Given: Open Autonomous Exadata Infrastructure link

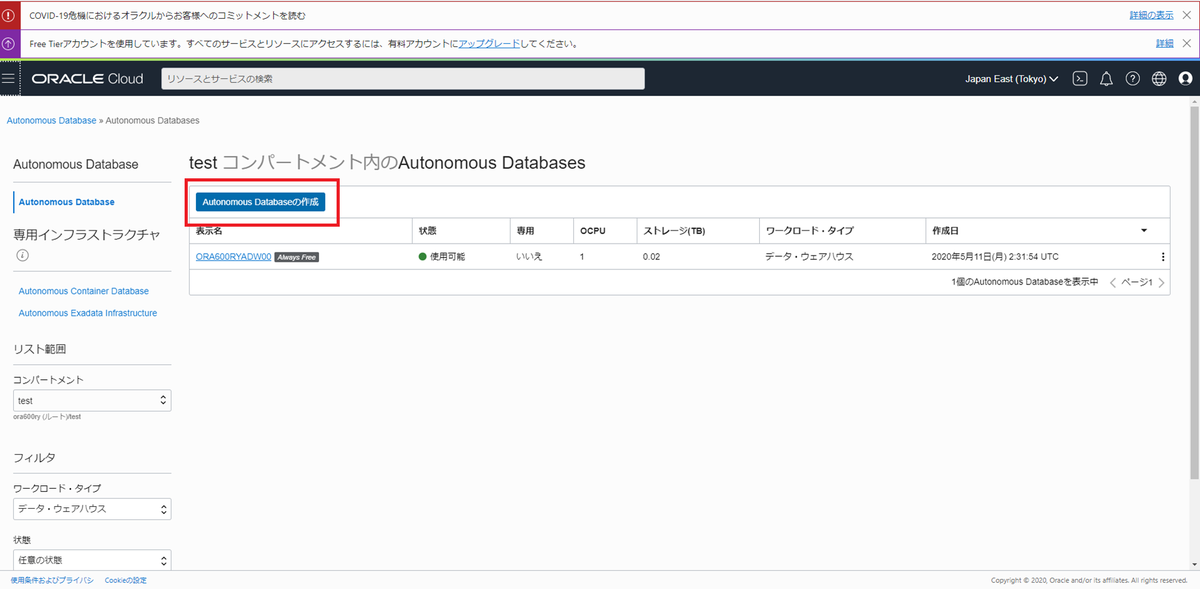Looking at the screenshot, I should [88, 313].
